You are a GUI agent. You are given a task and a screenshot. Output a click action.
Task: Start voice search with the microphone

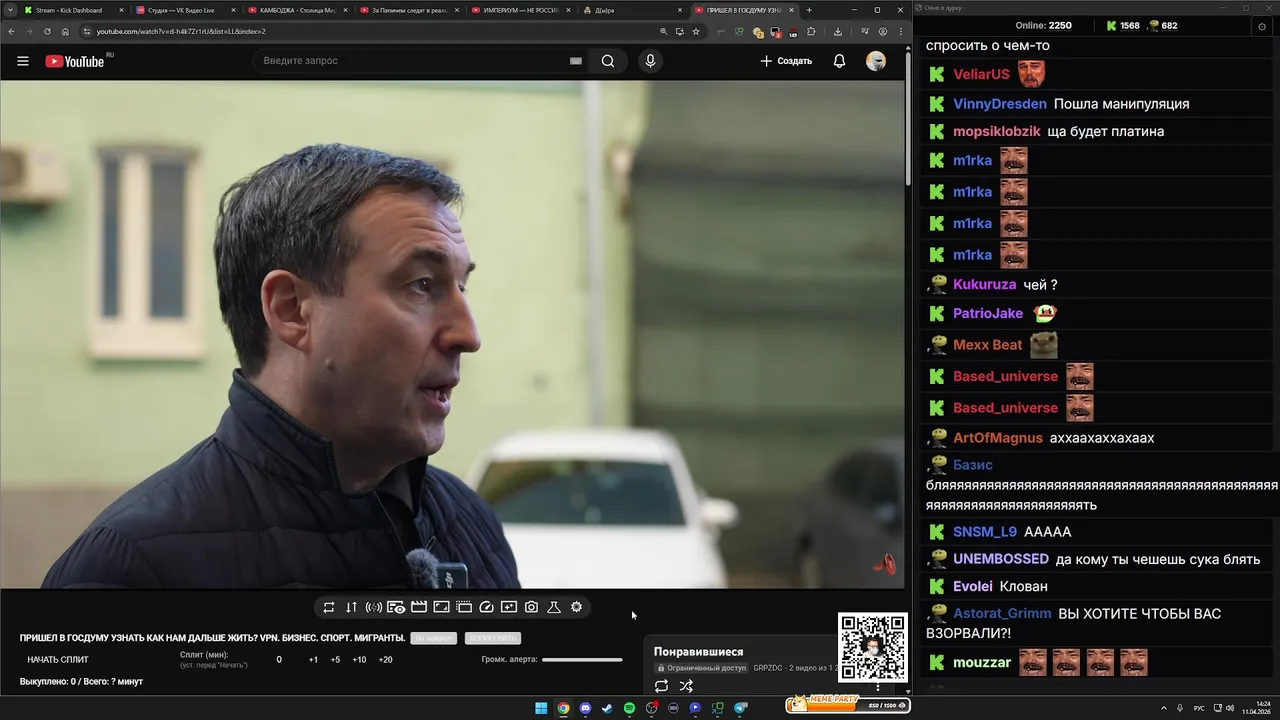click(650, 61)
